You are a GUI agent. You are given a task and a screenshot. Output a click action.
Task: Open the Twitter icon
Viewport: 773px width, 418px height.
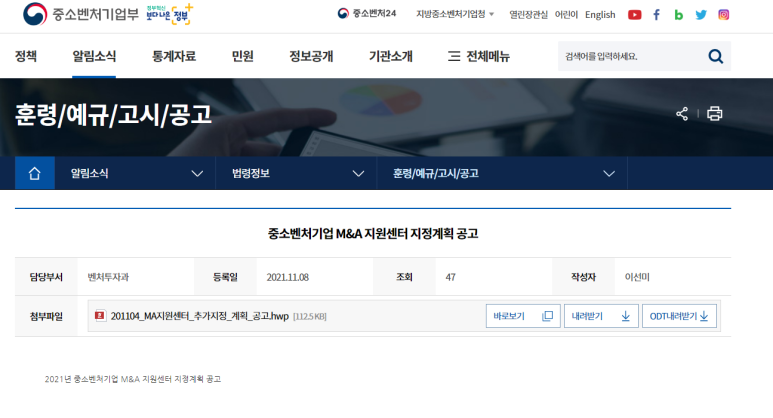[x=701, y=15]
